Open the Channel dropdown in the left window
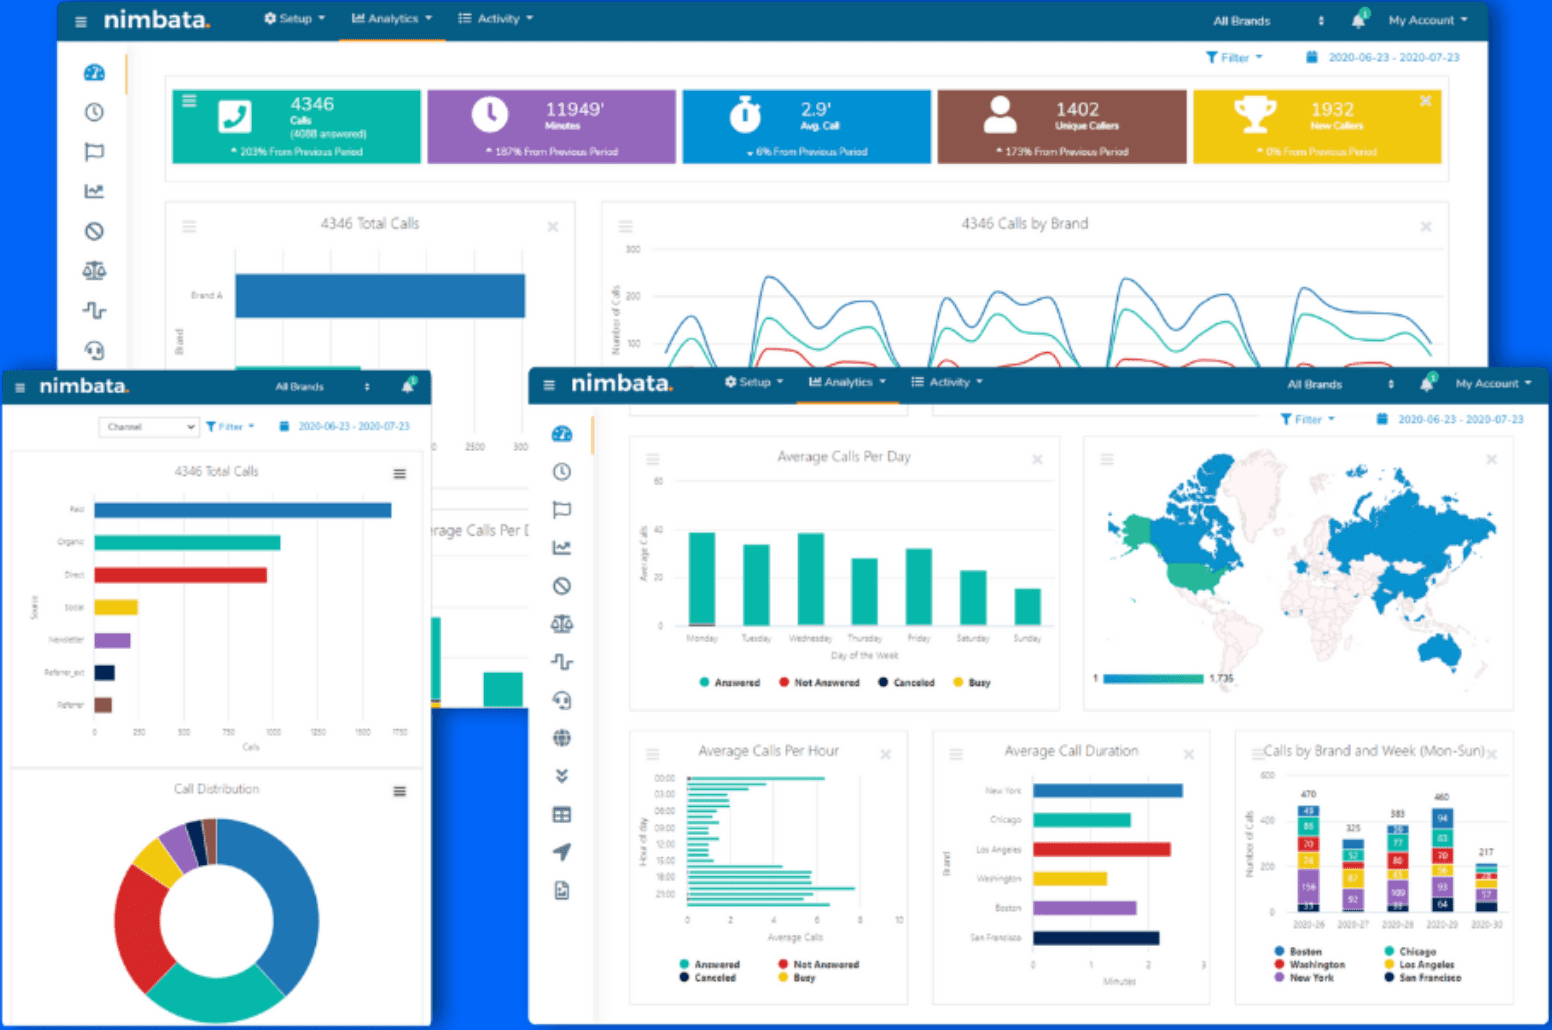1552x1030 pixels. pos(148,426)
